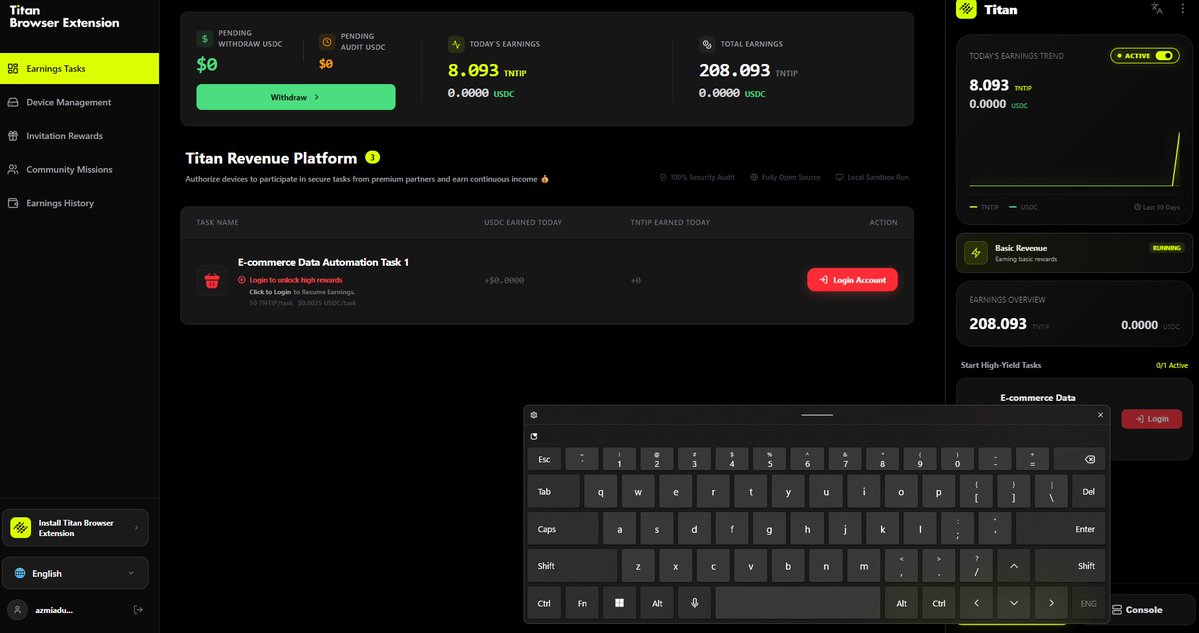
Task: Click the pending withdraw dollar icon
Action: pyautogui.click(x=204, y=39)
